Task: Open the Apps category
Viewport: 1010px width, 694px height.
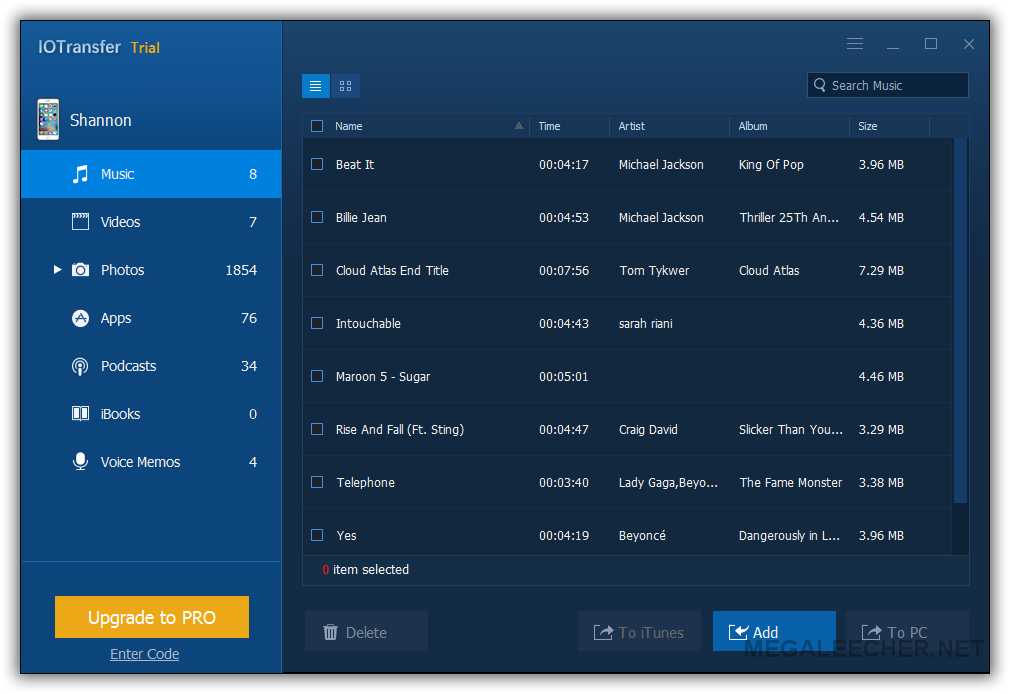Action: click(151, 318)
